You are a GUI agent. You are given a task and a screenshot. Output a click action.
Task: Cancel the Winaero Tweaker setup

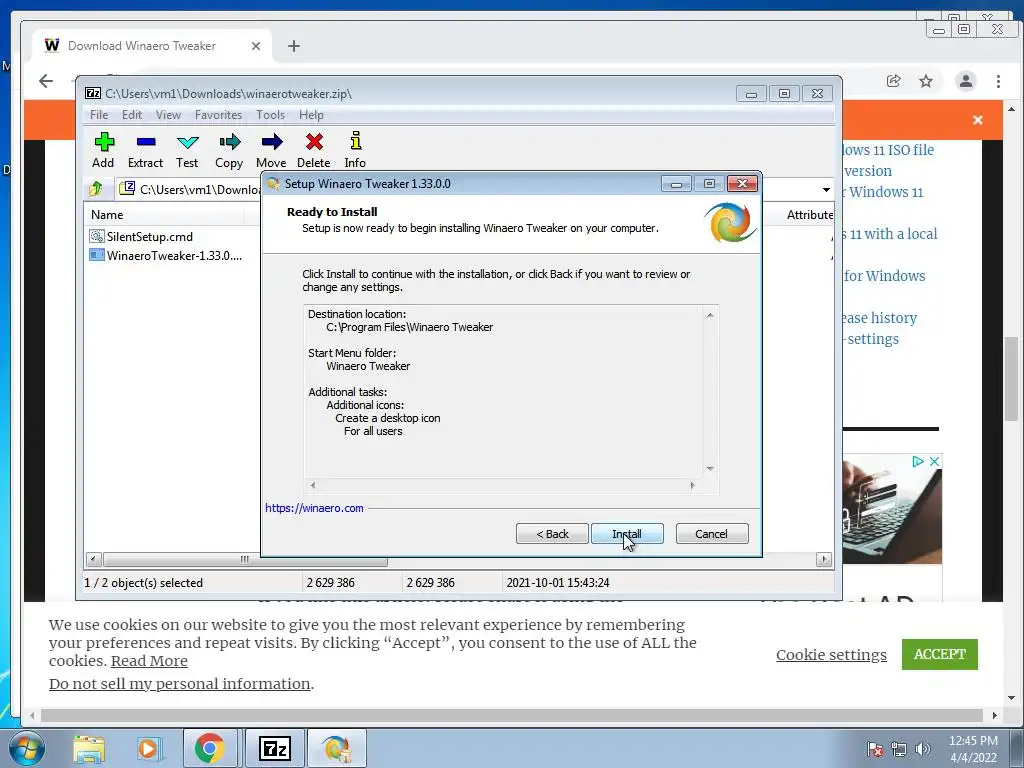coord(712,534)
